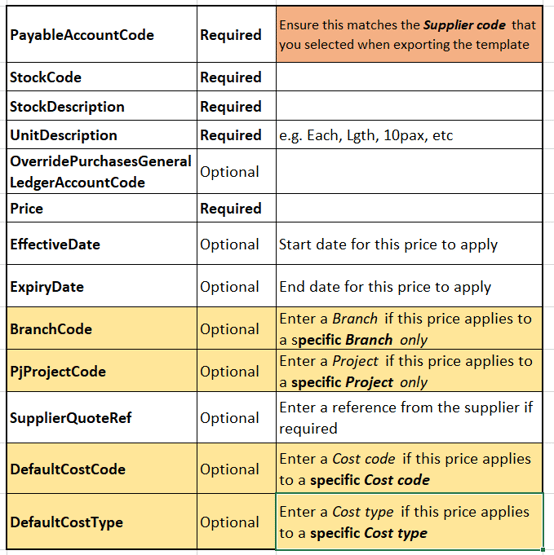
Task: Select the ExpiryDate cell
Action: (x=102, y=286)
